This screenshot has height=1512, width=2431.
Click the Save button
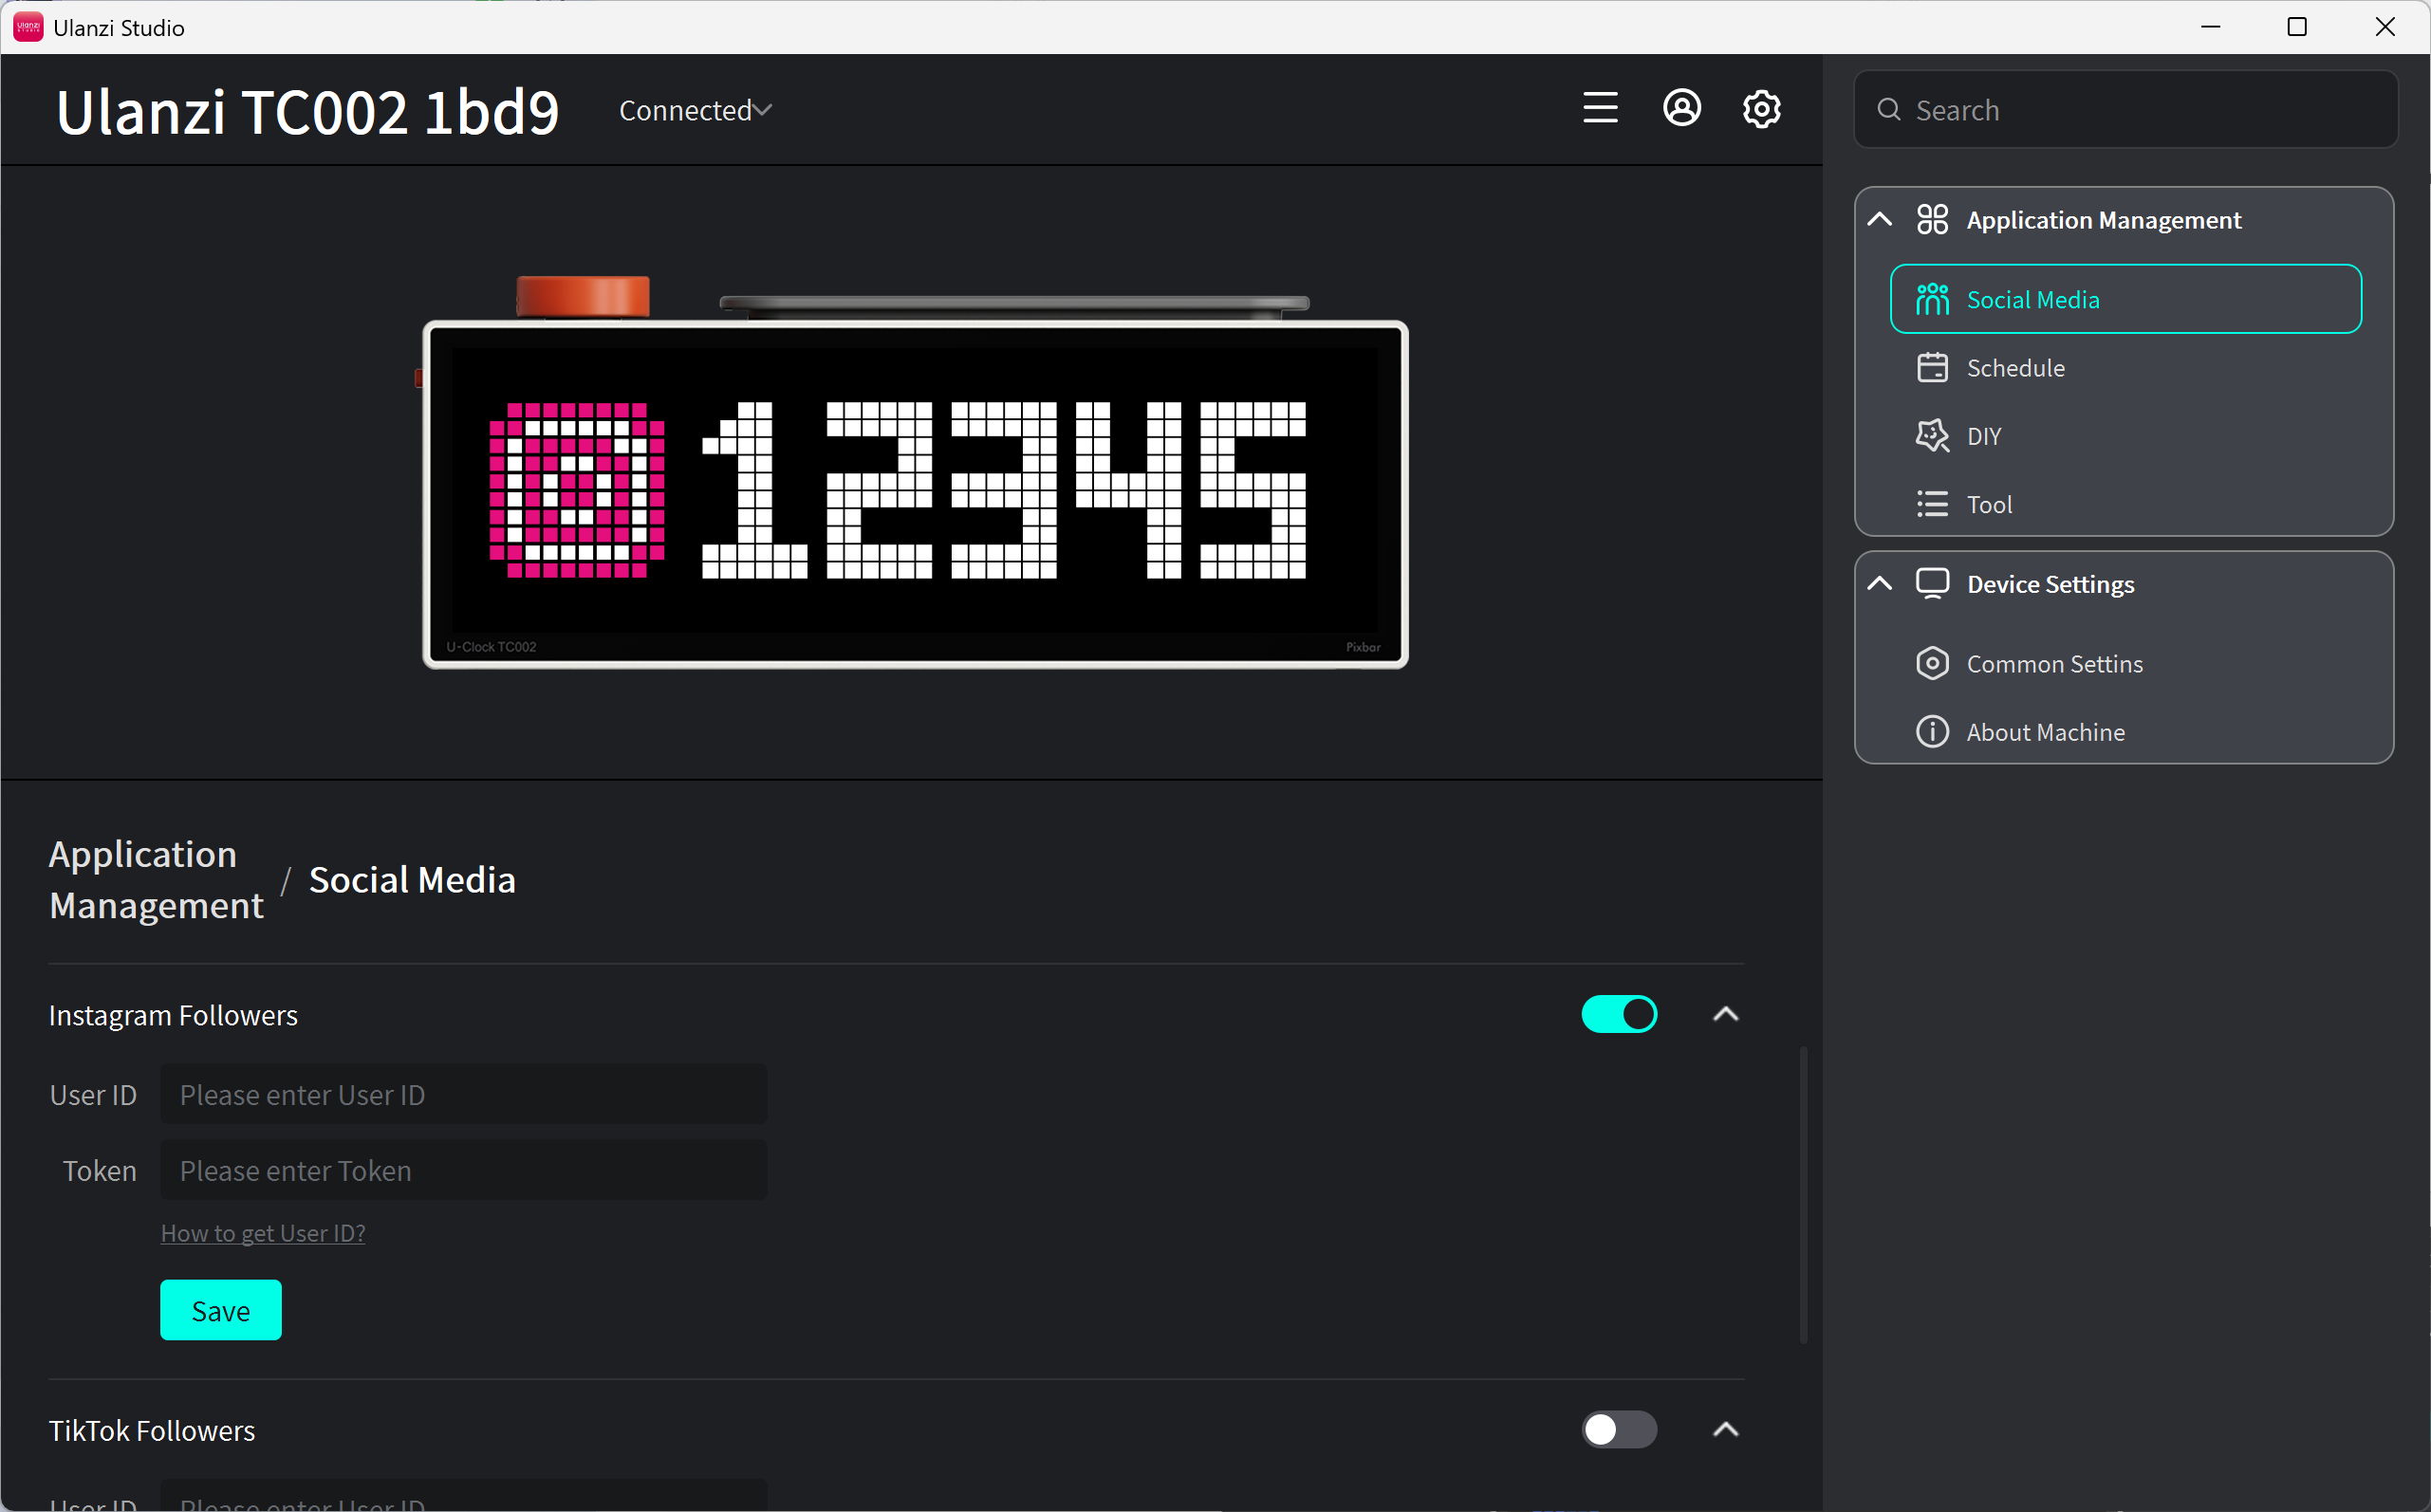pyautogui.click(x=220, y=1310)
